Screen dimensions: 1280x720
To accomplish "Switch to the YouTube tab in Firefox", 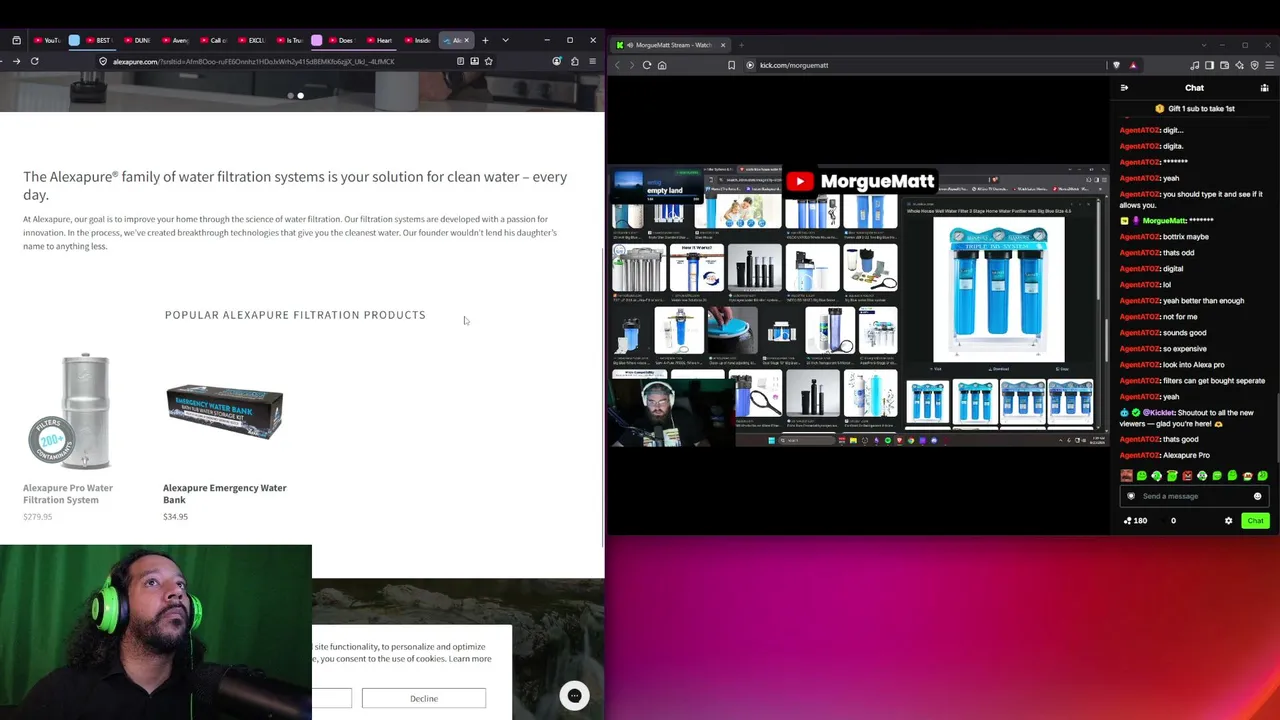I will click(x=47, y=40).
